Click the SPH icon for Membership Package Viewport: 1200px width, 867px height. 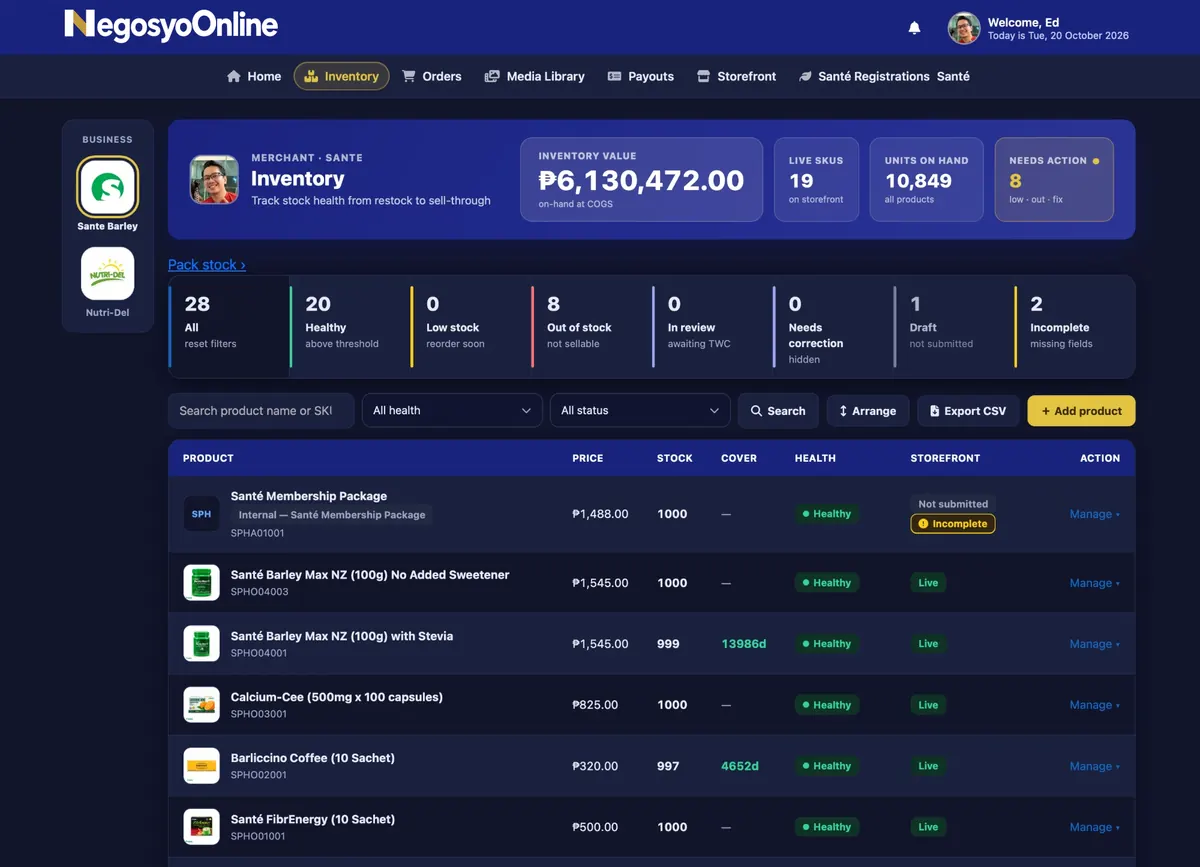(201, 514)
